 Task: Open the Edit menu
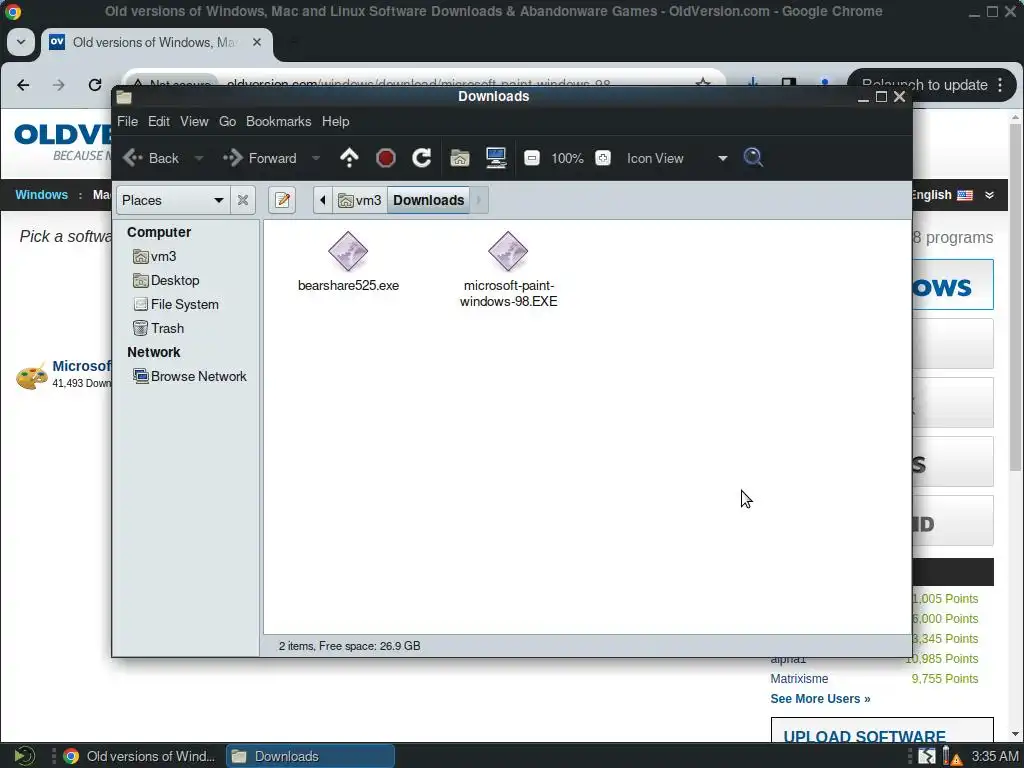159,121
